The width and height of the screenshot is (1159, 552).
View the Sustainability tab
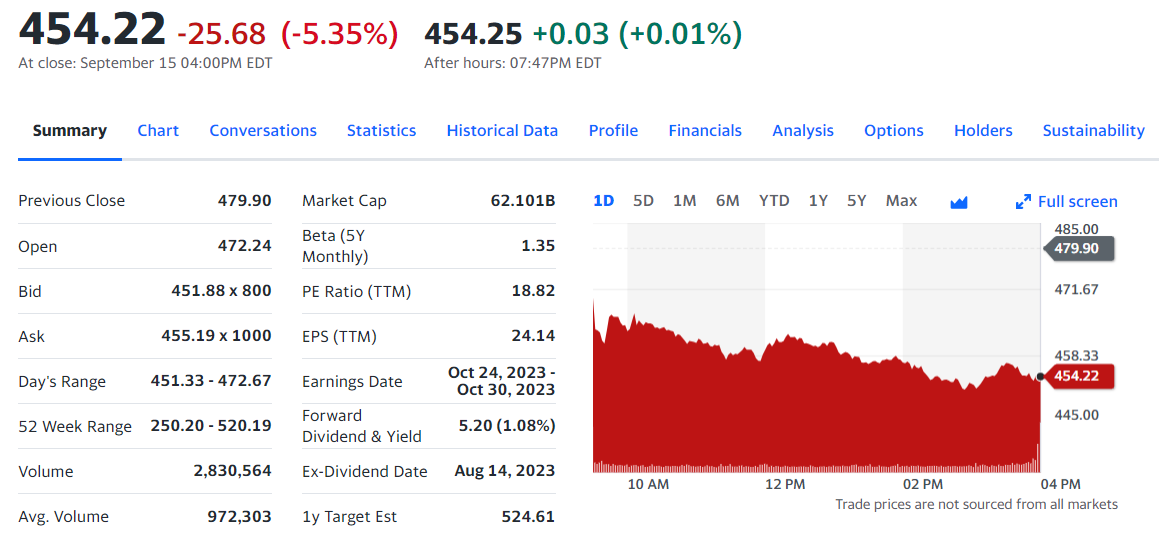[1093, 130]
